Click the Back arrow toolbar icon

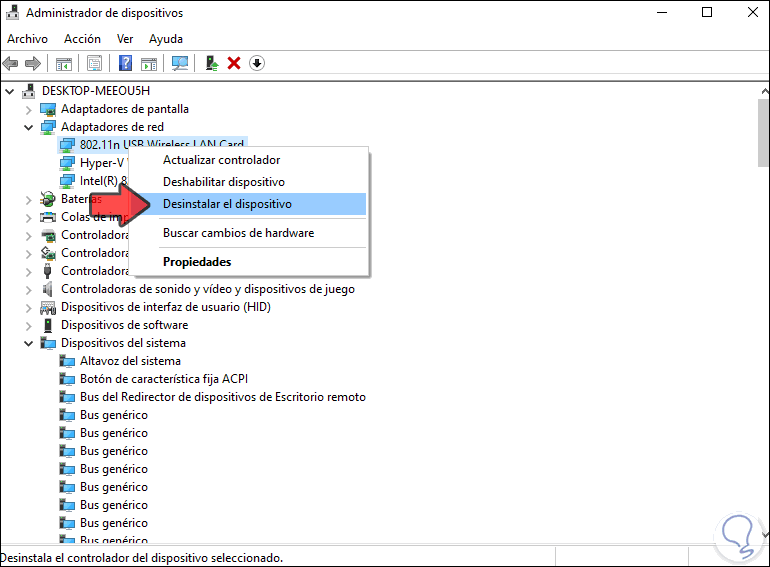(10, 63)
